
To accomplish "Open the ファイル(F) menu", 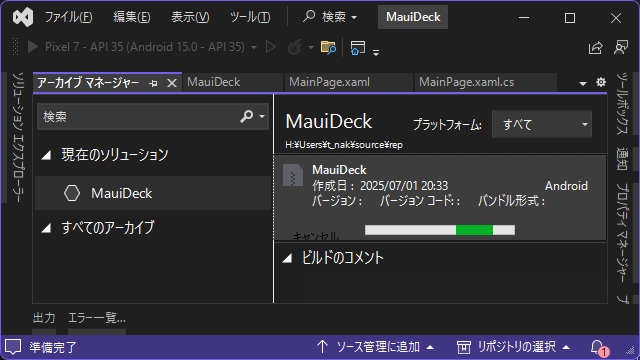I will pos(69,17).
